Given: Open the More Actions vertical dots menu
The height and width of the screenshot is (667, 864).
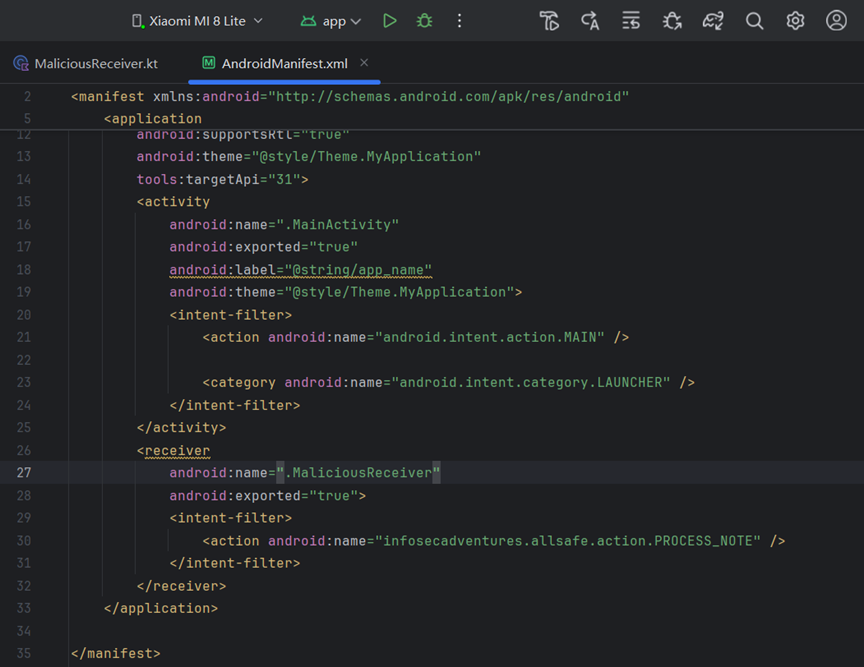Looking at the screenshot, I should pos(459,21).
